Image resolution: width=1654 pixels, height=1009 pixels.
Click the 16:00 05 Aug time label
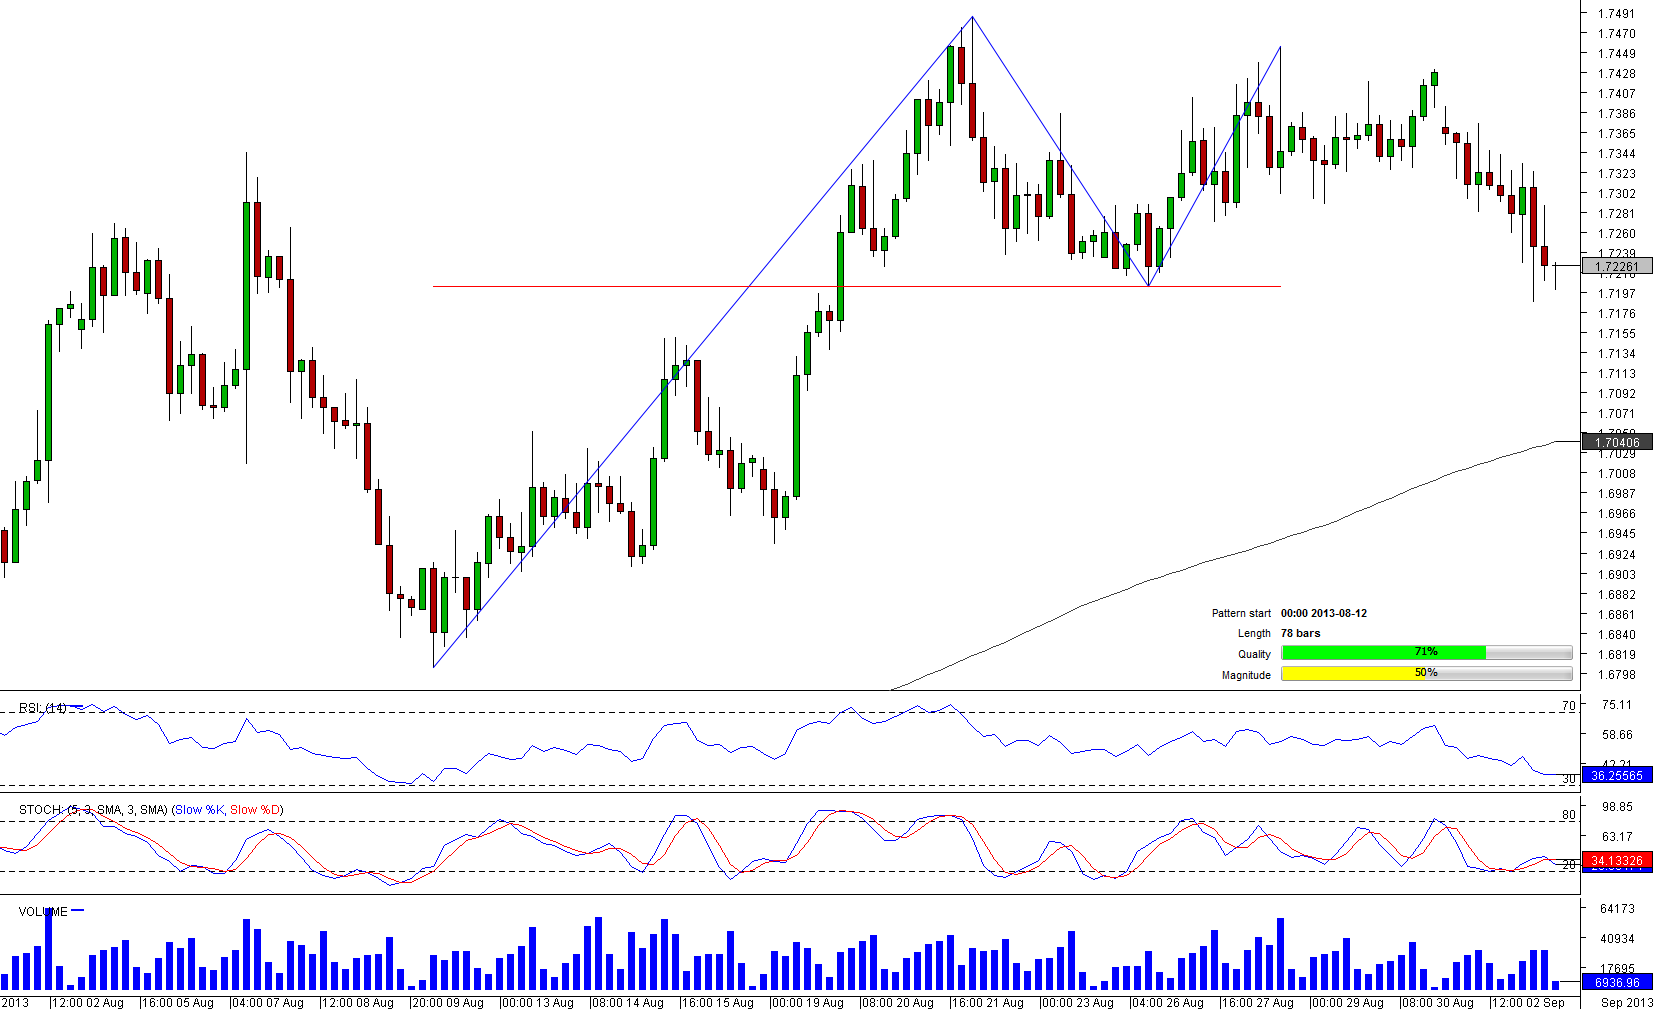177,1002
